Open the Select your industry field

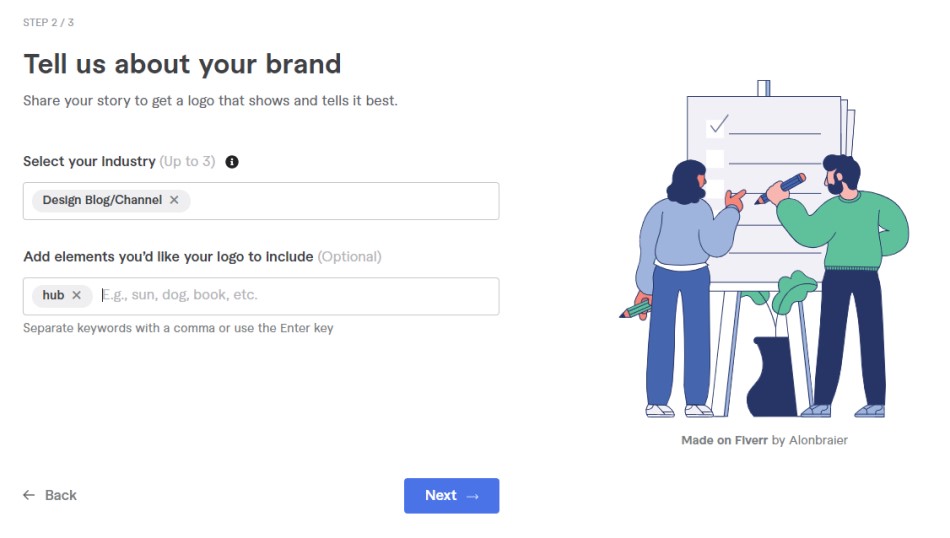coord(261,201)
